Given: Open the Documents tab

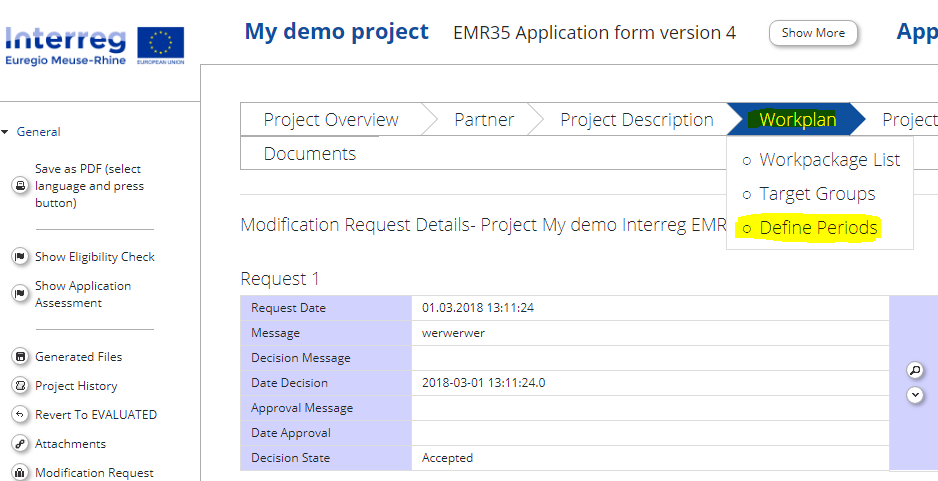Looking at the screenshot, I should pos(310,154).
